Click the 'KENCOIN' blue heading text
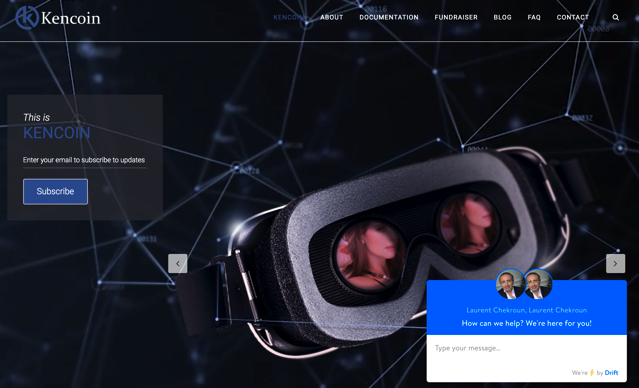The width and height of the screenshot is (639, 388). 57,133
